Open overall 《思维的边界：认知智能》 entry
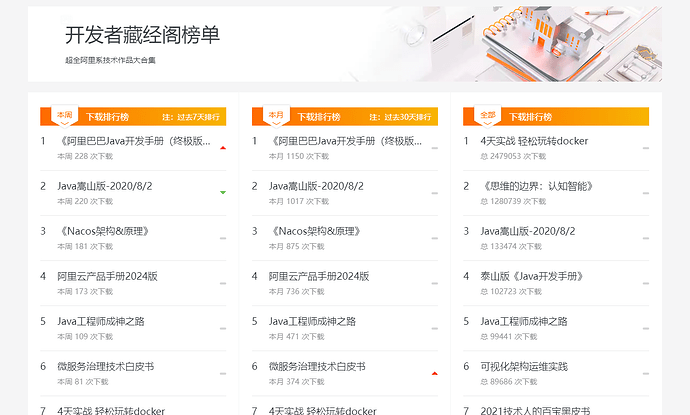 (x=537, y=186)
